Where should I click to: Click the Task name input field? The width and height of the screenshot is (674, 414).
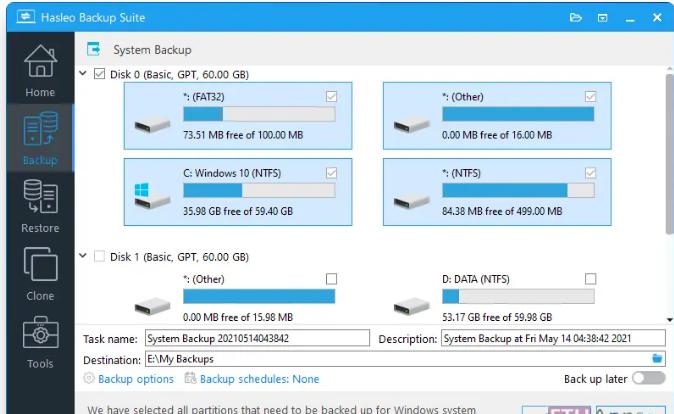point(257,338)
